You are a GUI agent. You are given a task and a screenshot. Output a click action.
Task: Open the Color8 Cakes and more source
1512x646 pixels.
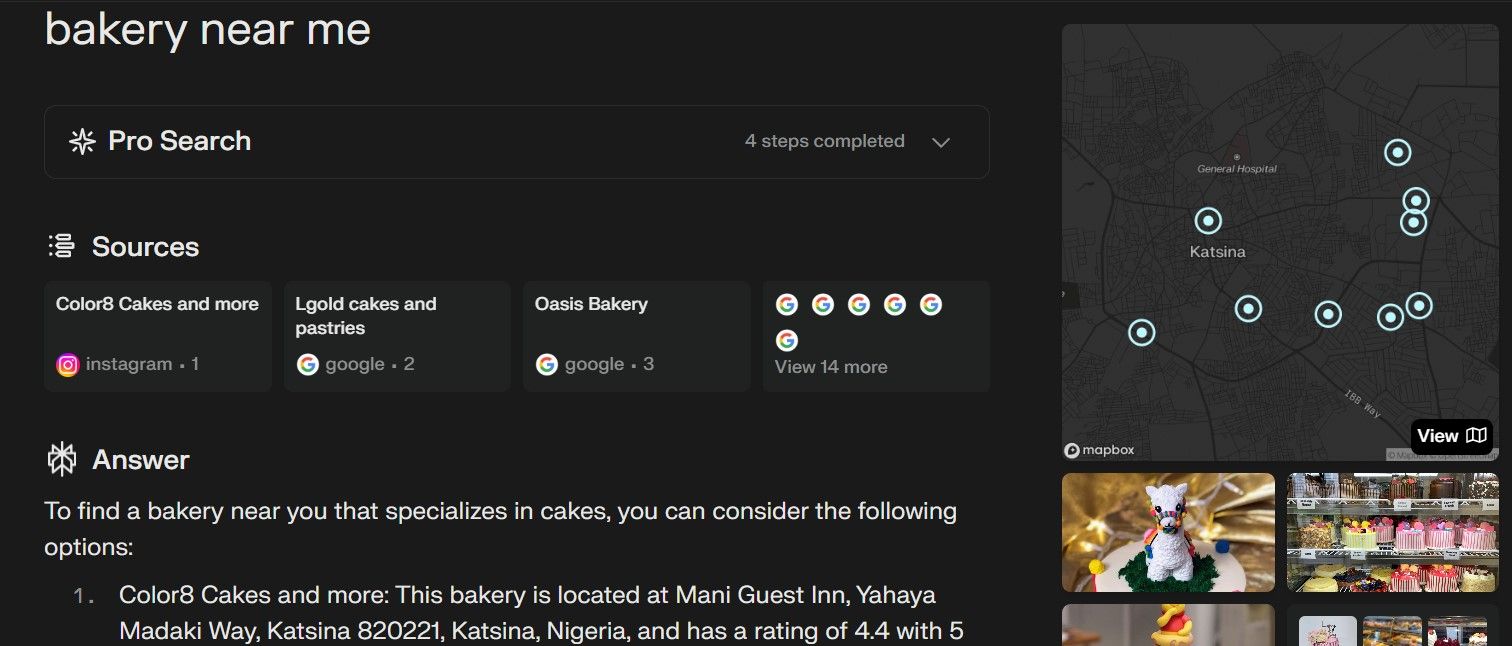click(x=157, y=335)
